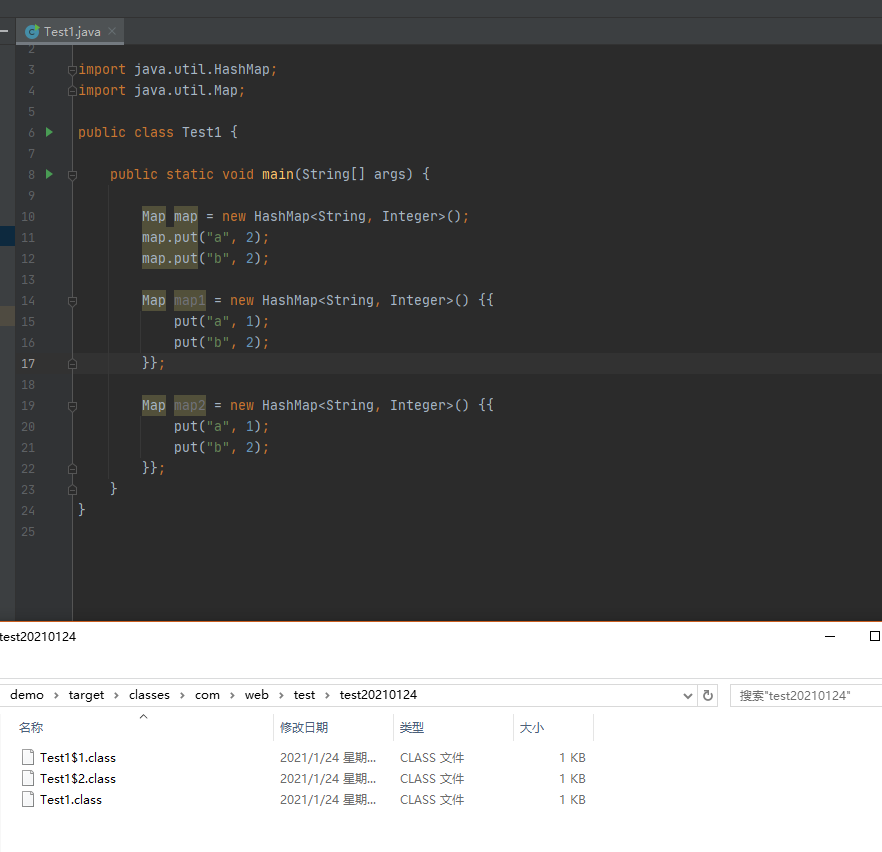Switch to the Test1.java editor tab

coord(70,31)
